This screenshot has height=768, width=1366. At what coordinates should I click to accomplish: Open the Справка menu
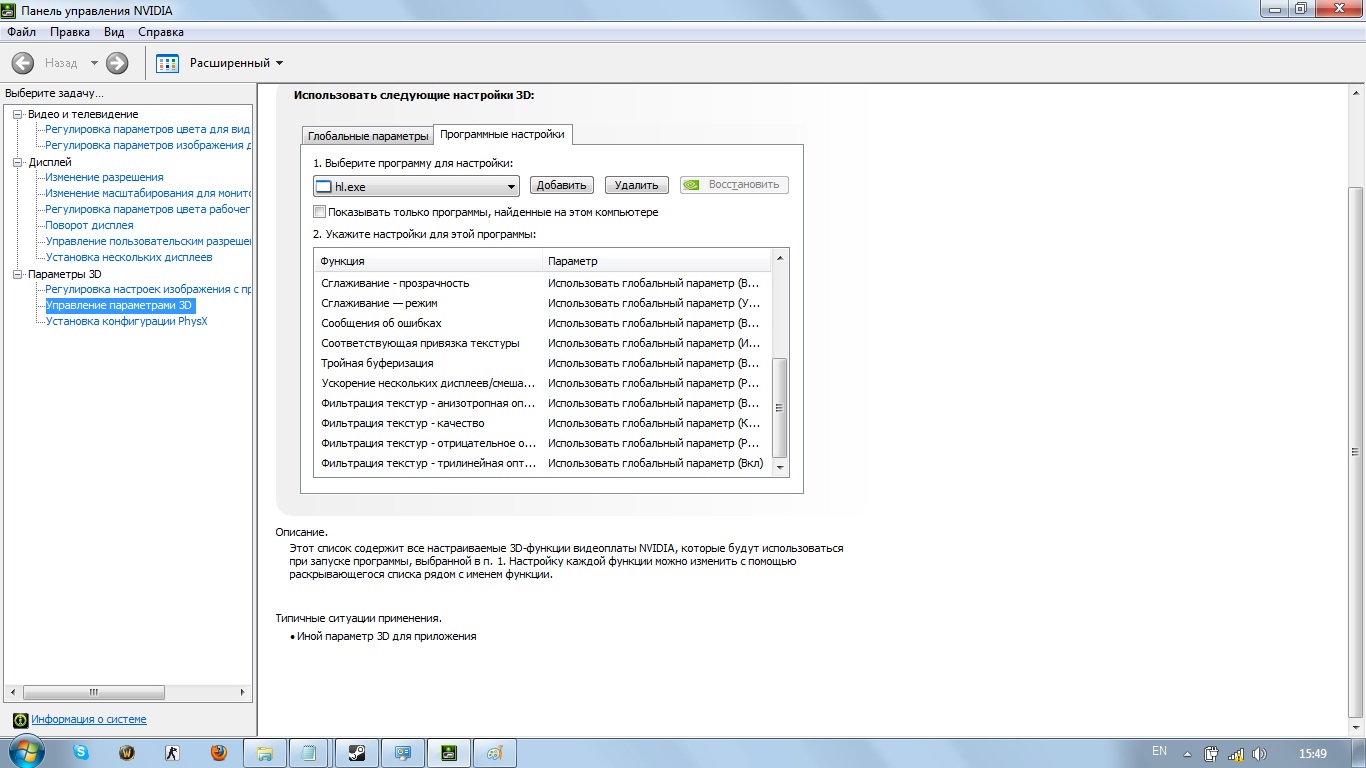point(161,32)
